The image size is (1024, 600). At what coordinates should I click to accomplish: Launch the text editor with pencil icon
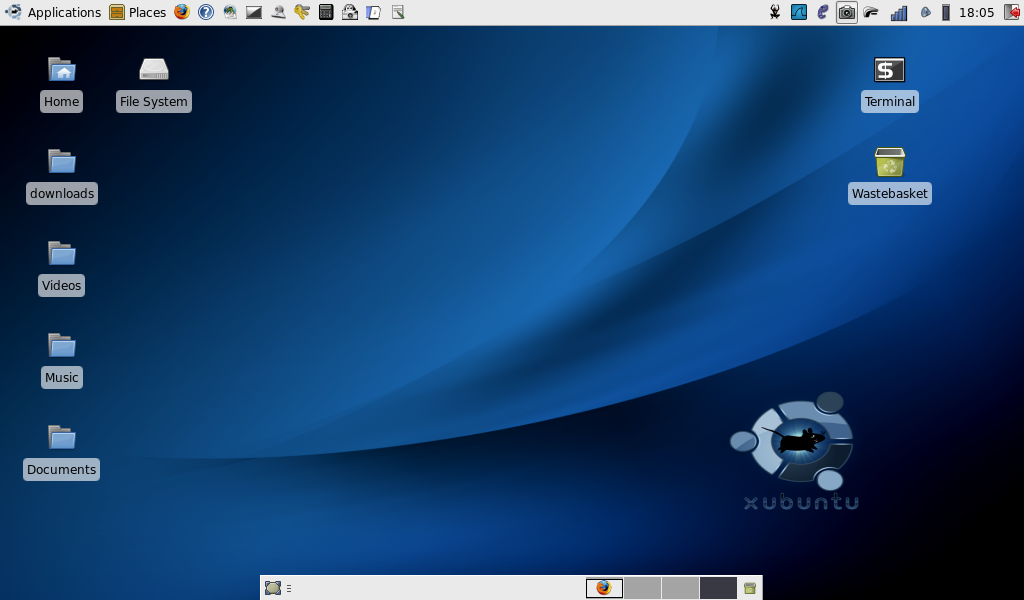[398, 12]
